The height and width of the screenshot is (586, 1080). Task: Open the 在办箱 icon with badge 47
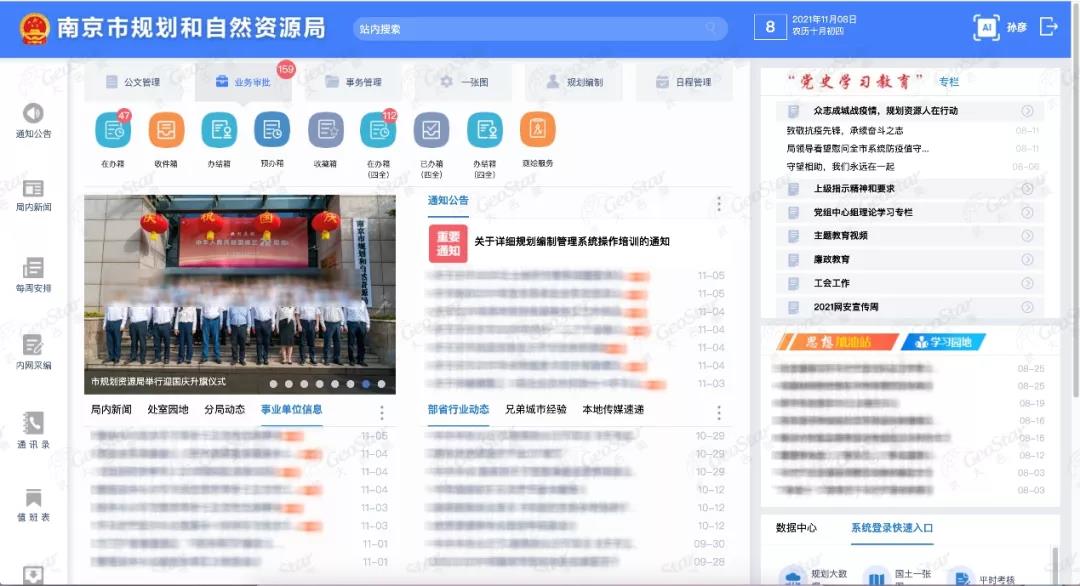click(x=112, y=131)
